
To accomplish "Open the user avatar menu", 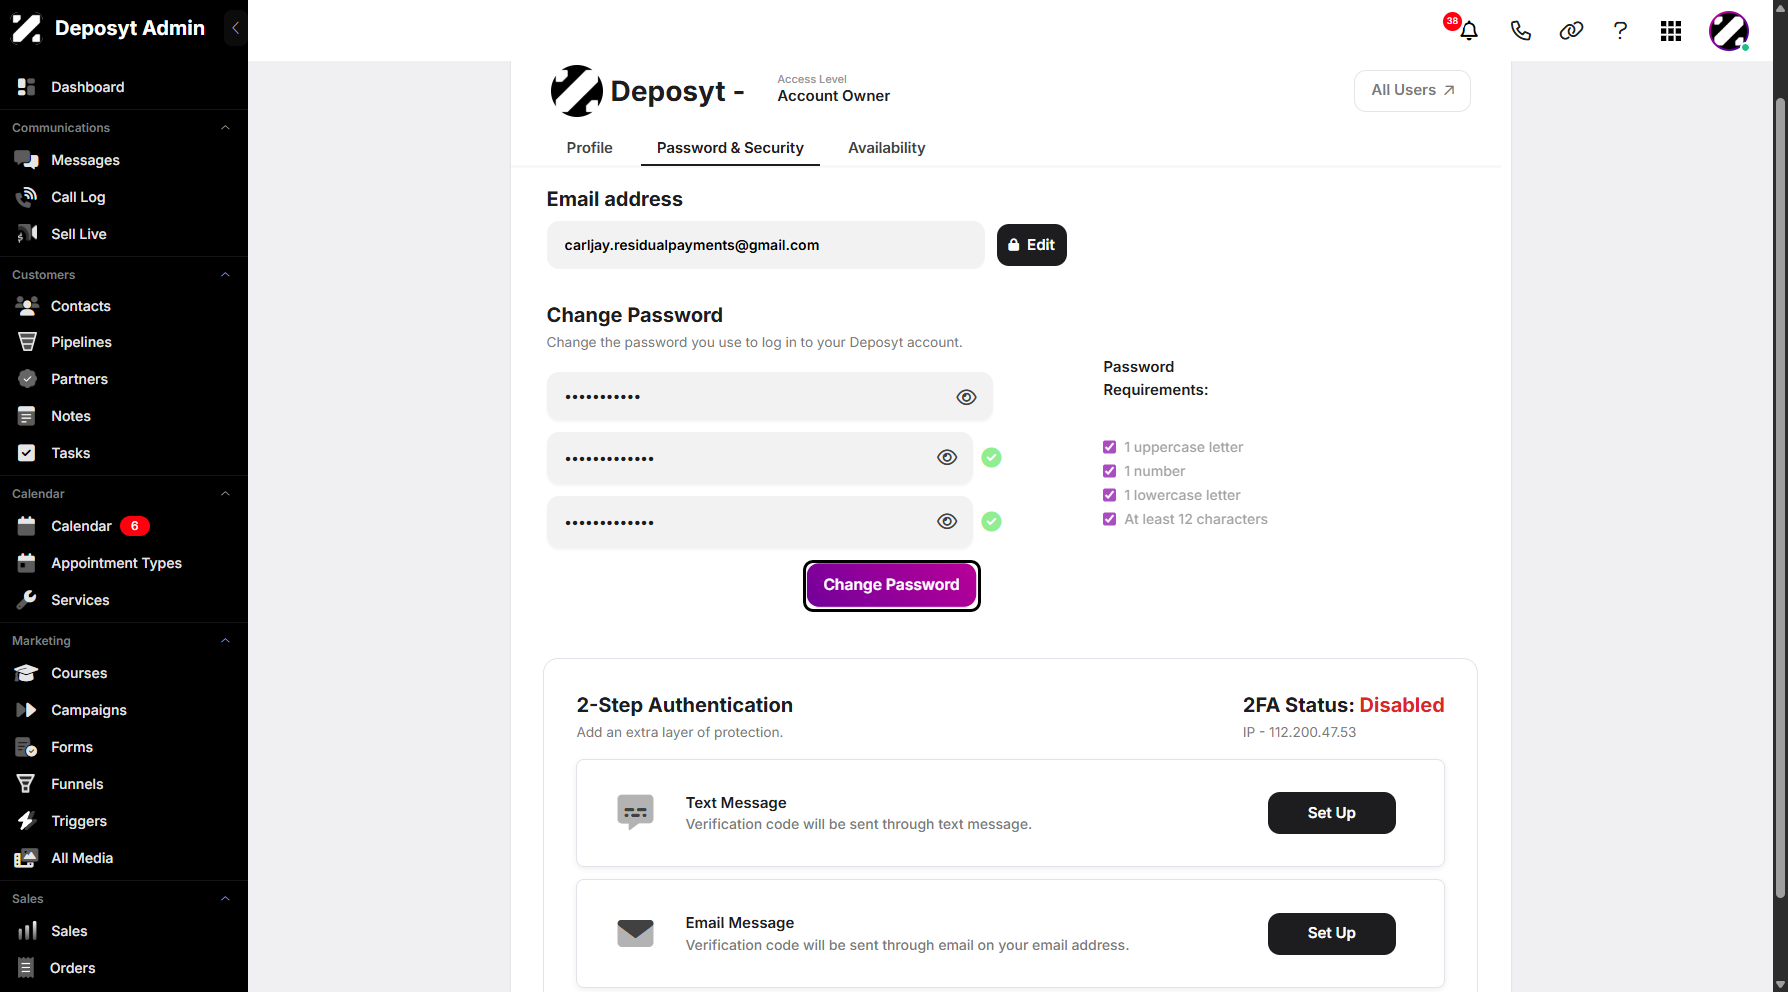I will tap(1729, 31).
